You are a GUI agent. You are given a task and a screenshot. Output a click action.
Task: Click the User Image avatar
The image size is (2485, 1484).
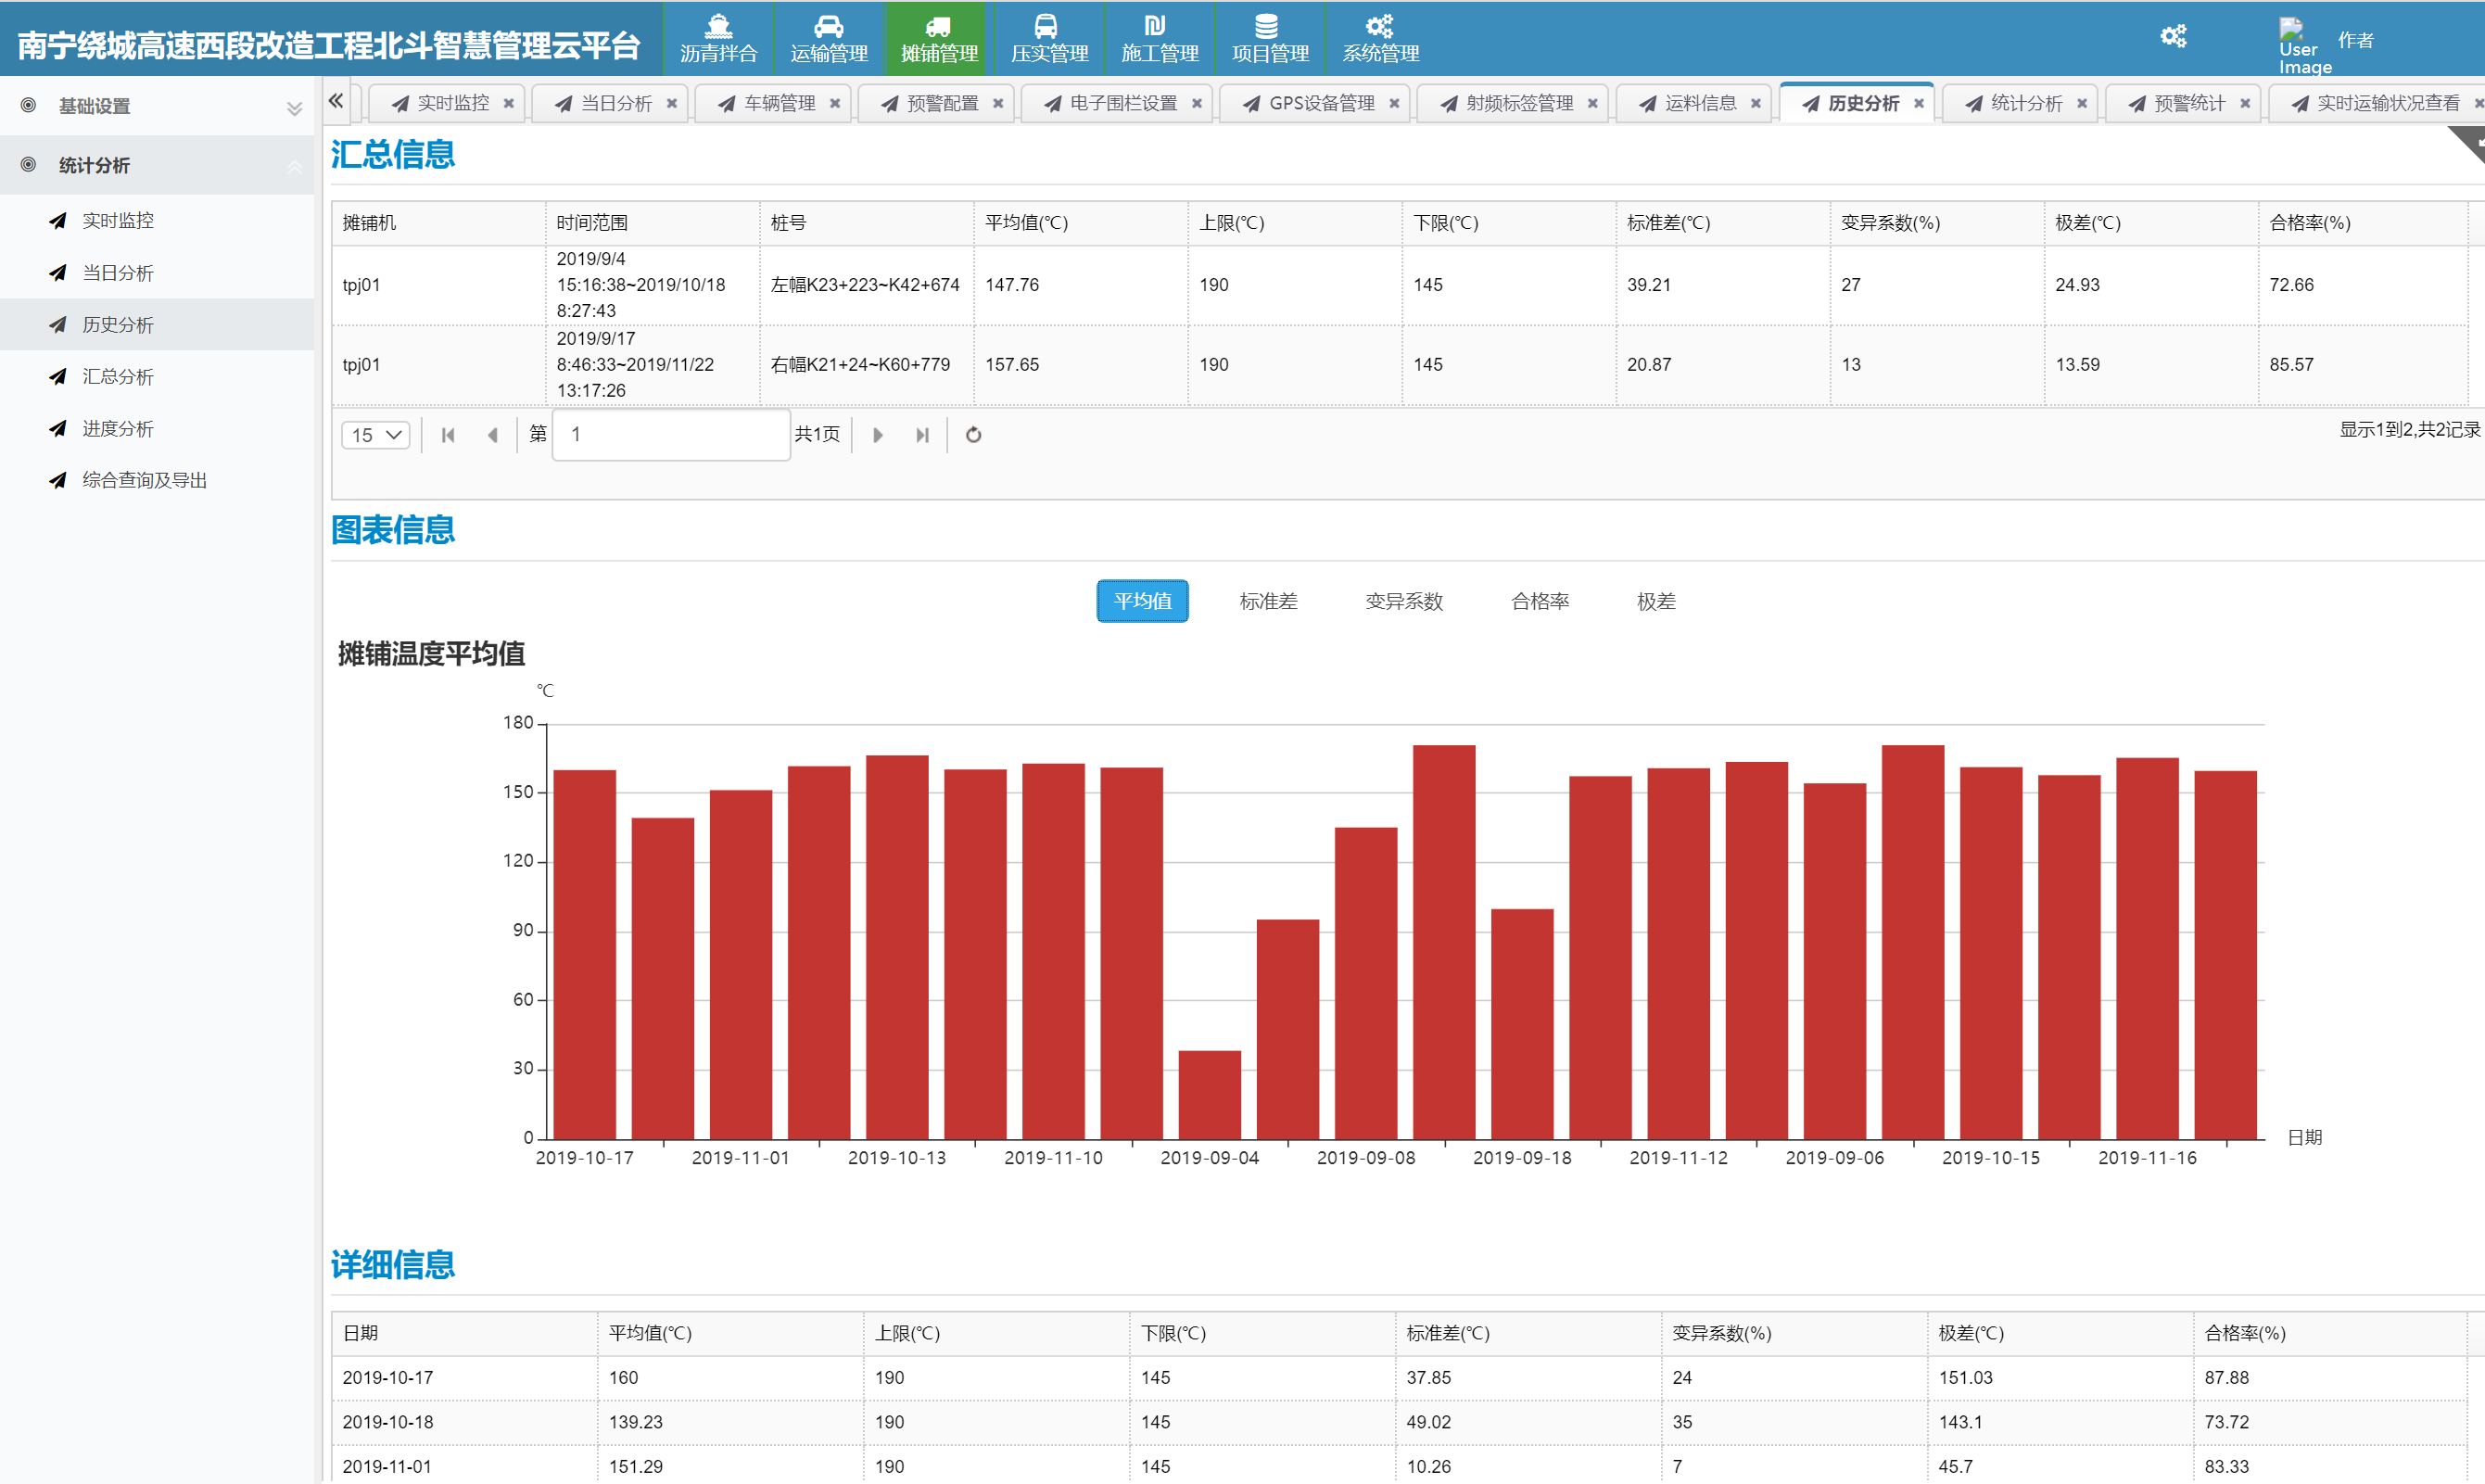(2303, 45)
